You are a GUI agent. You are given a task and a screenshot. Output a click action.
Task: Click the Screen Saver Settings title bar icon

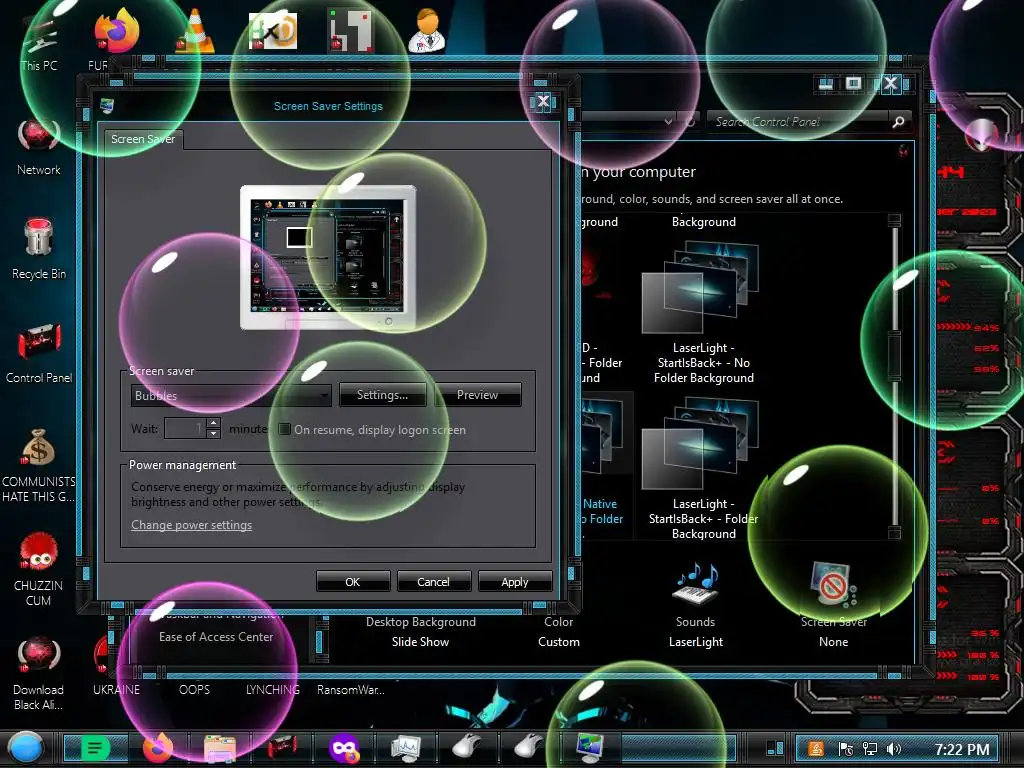pos(106,105)
